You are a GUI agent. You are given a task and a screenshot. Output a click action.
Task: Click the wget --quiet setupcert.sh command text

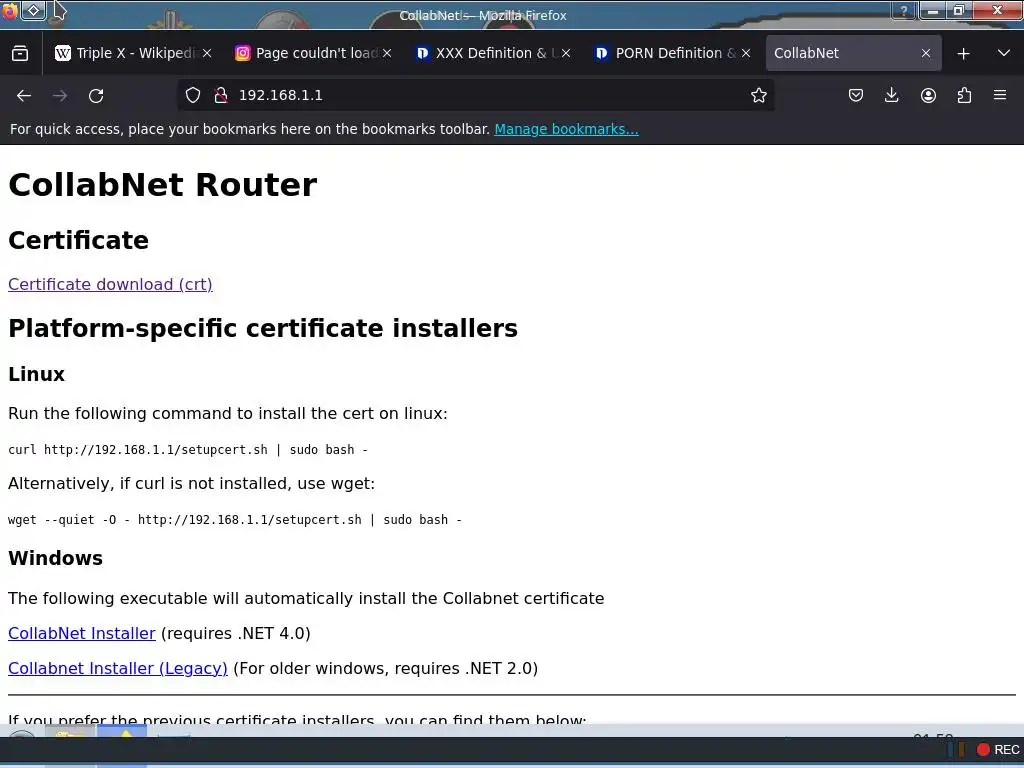point(235,520)
